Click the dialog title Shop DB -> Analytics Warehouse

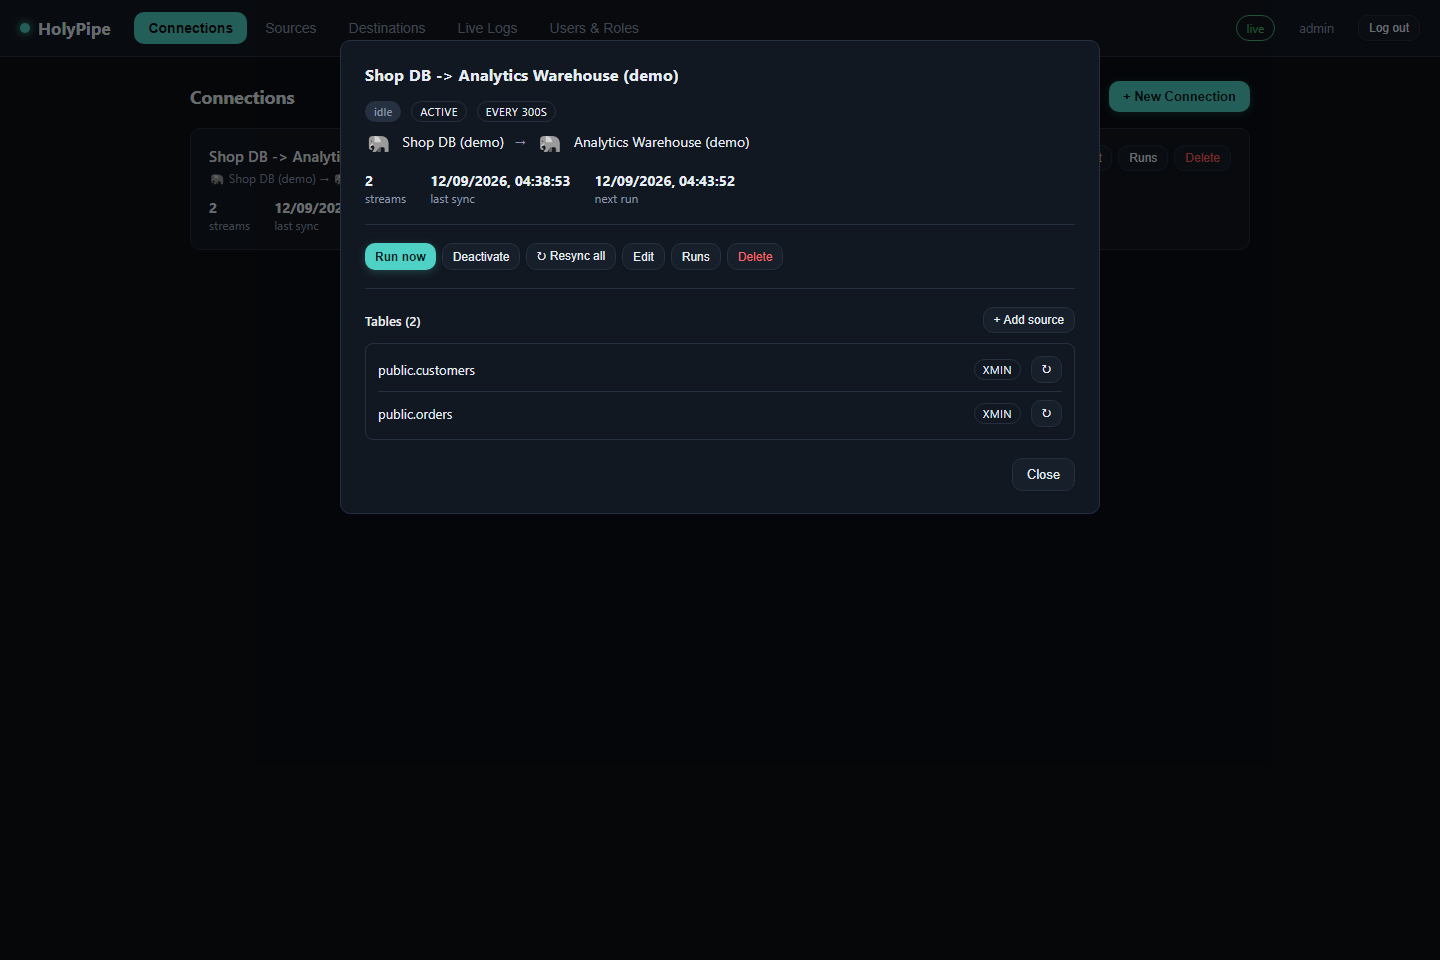pos(522,76)
